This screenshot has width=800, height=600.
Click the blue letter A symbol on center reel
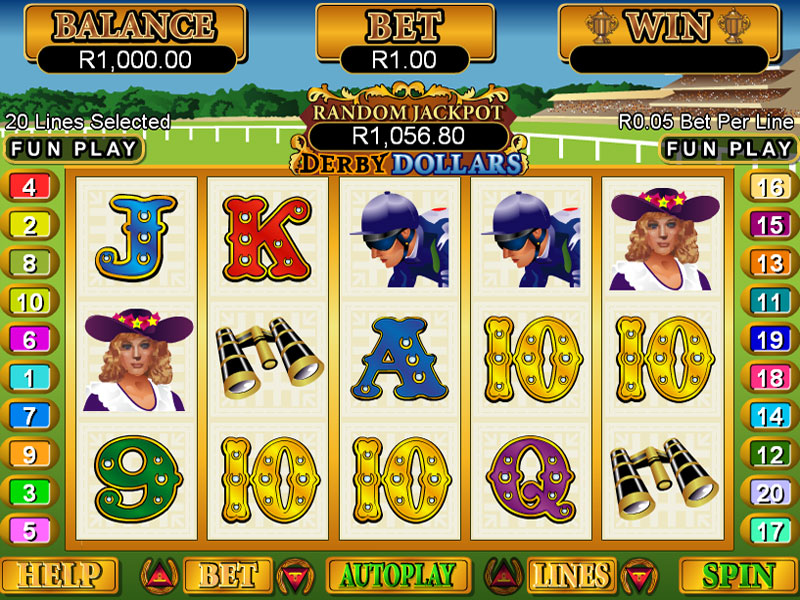[399, 359]
